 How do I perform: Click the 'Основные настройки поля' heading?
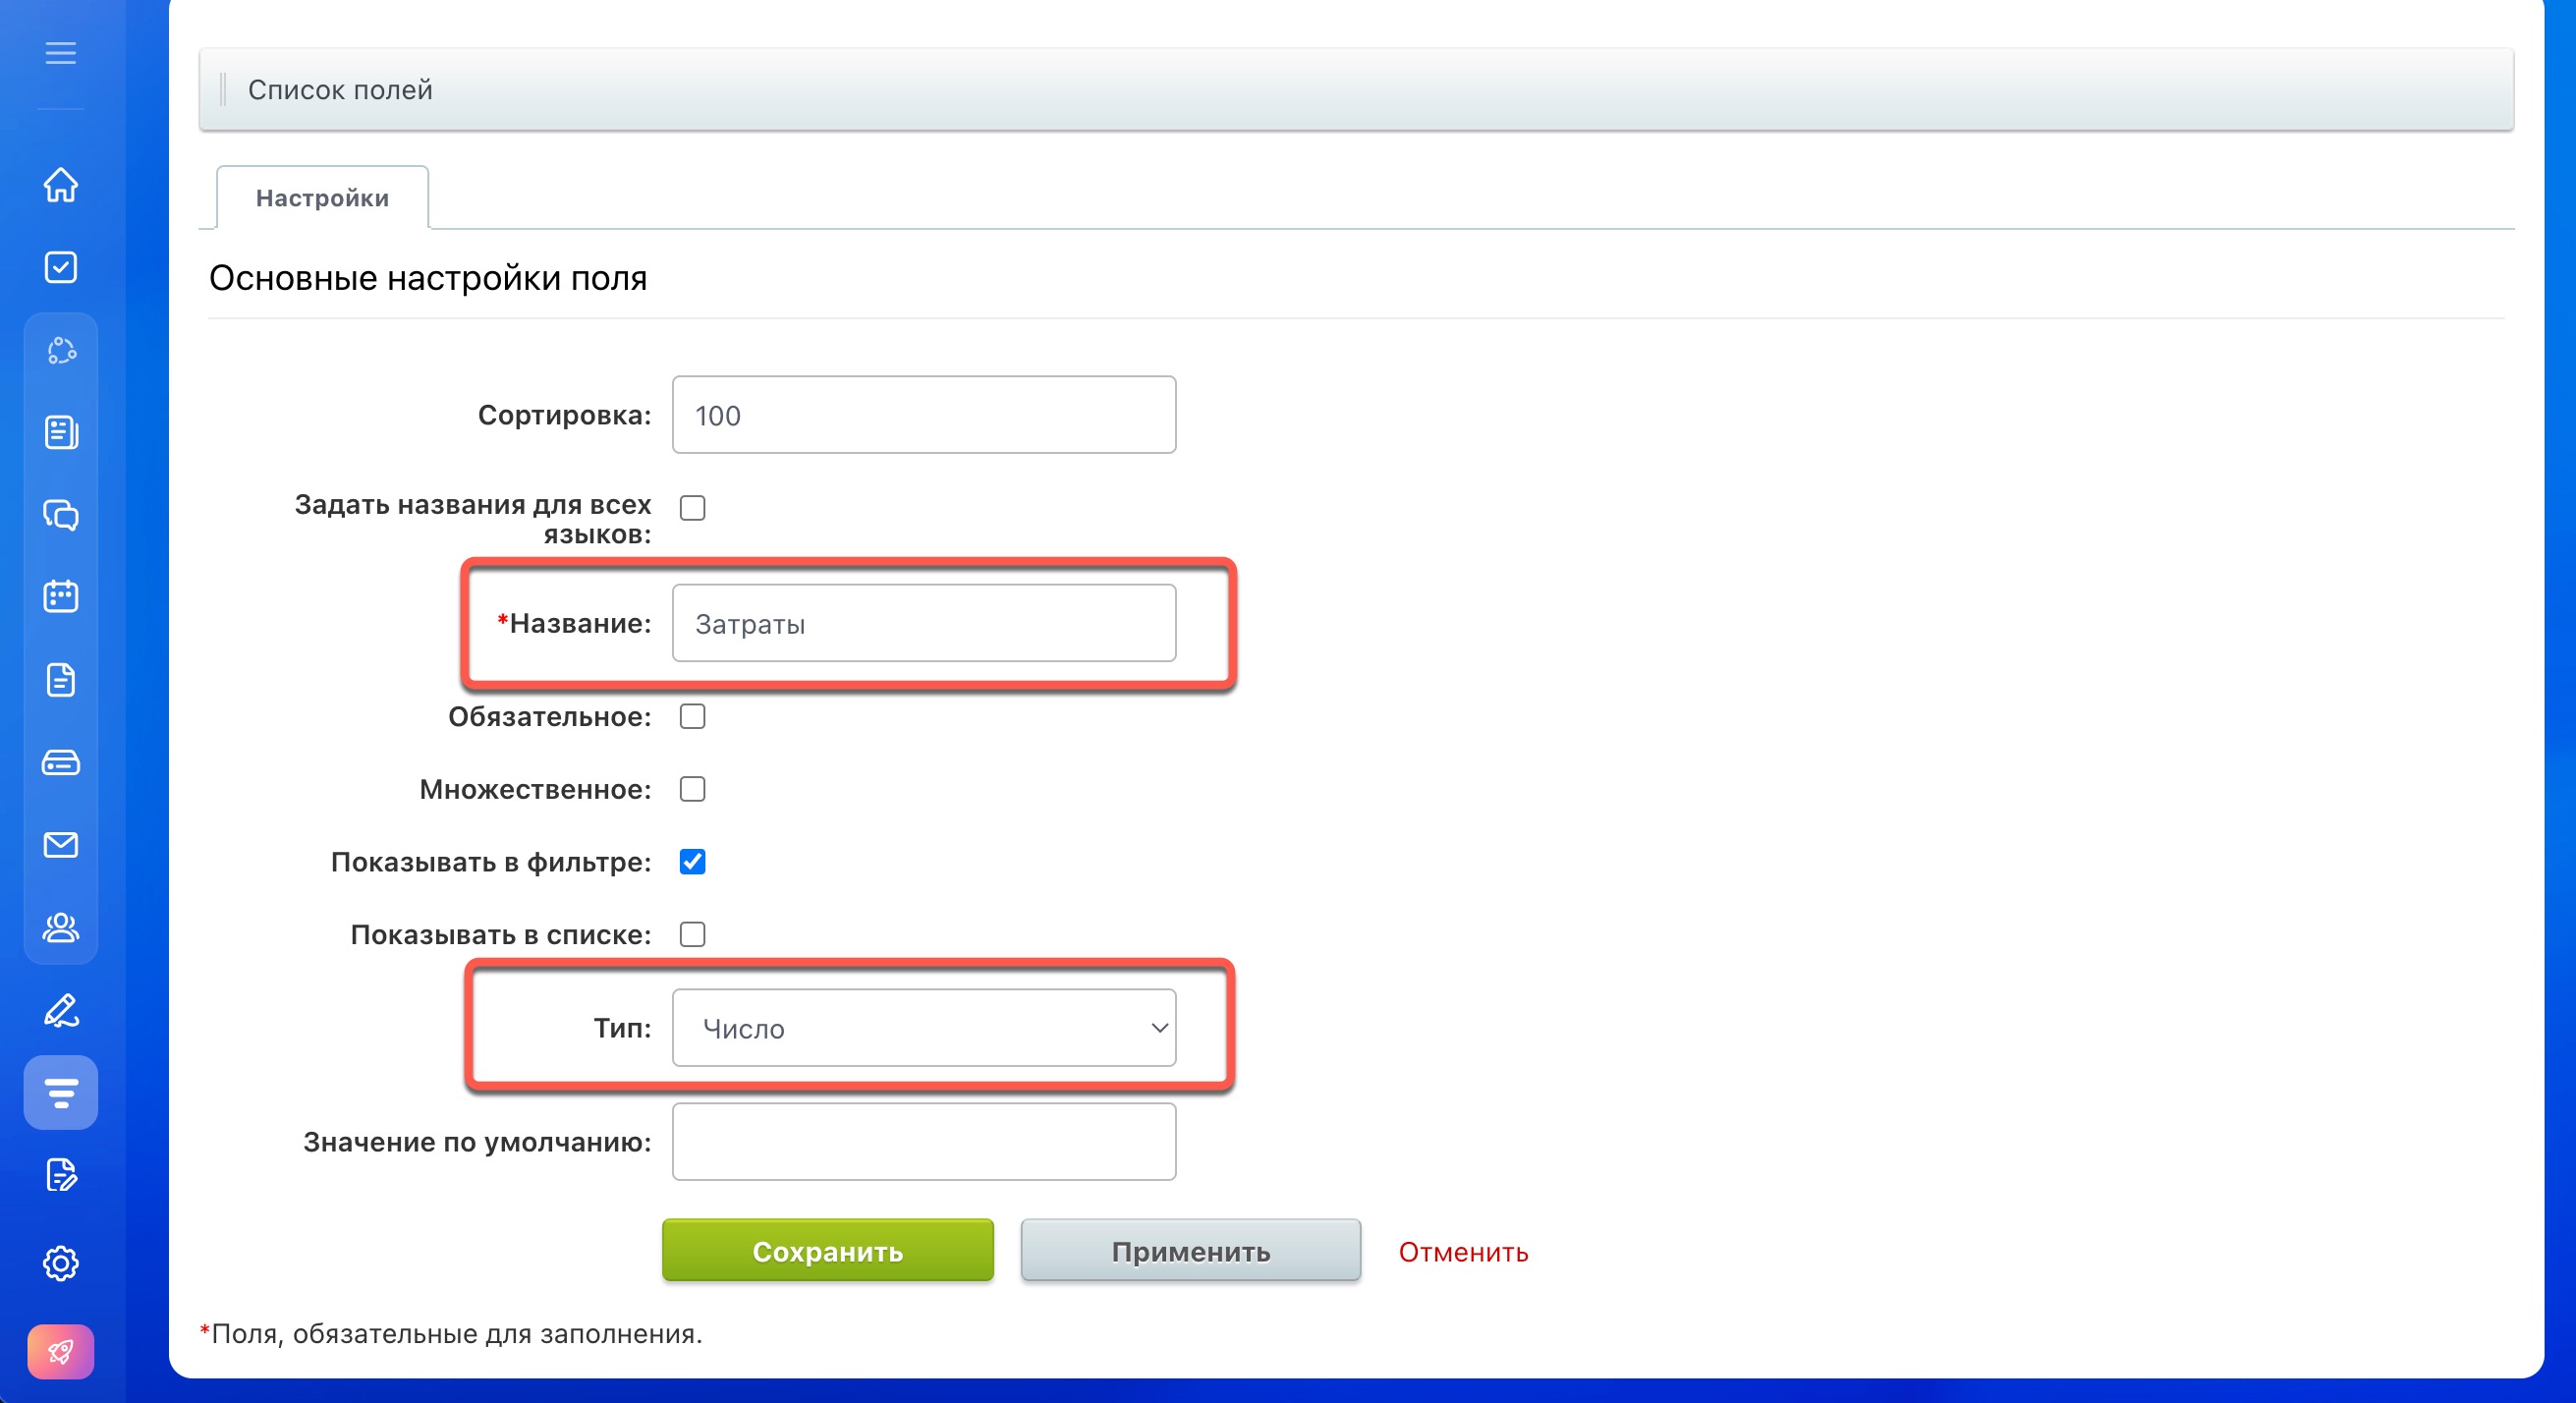[428, 278]
